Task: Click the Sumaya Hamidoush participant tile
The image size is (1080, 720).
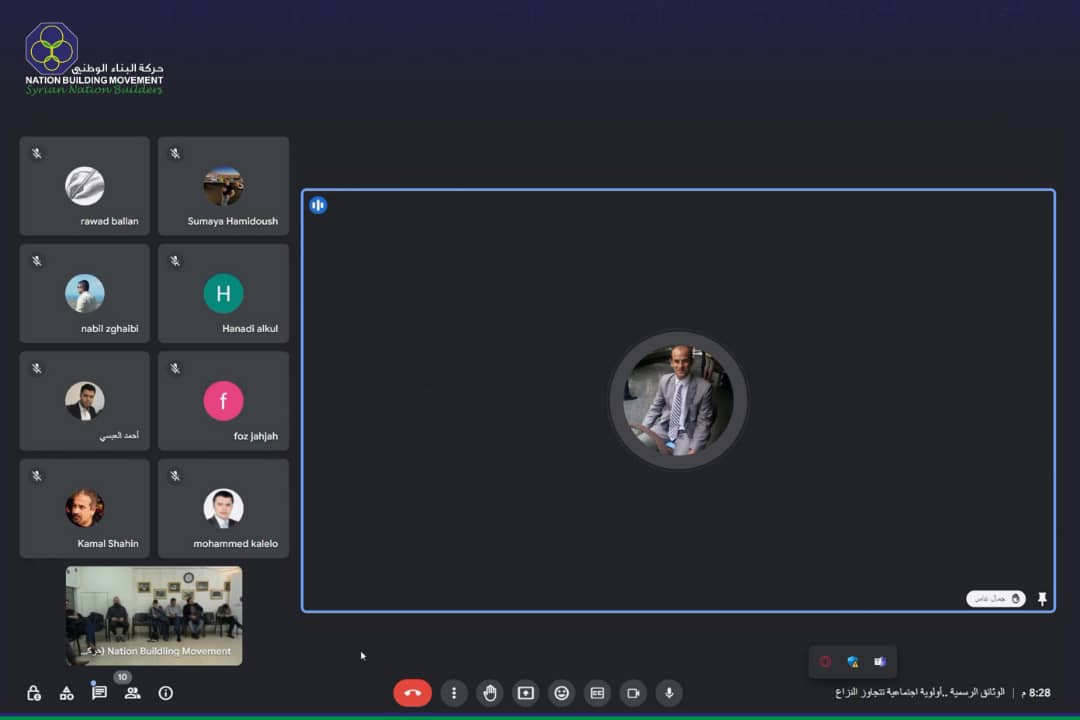Action: 224,187
